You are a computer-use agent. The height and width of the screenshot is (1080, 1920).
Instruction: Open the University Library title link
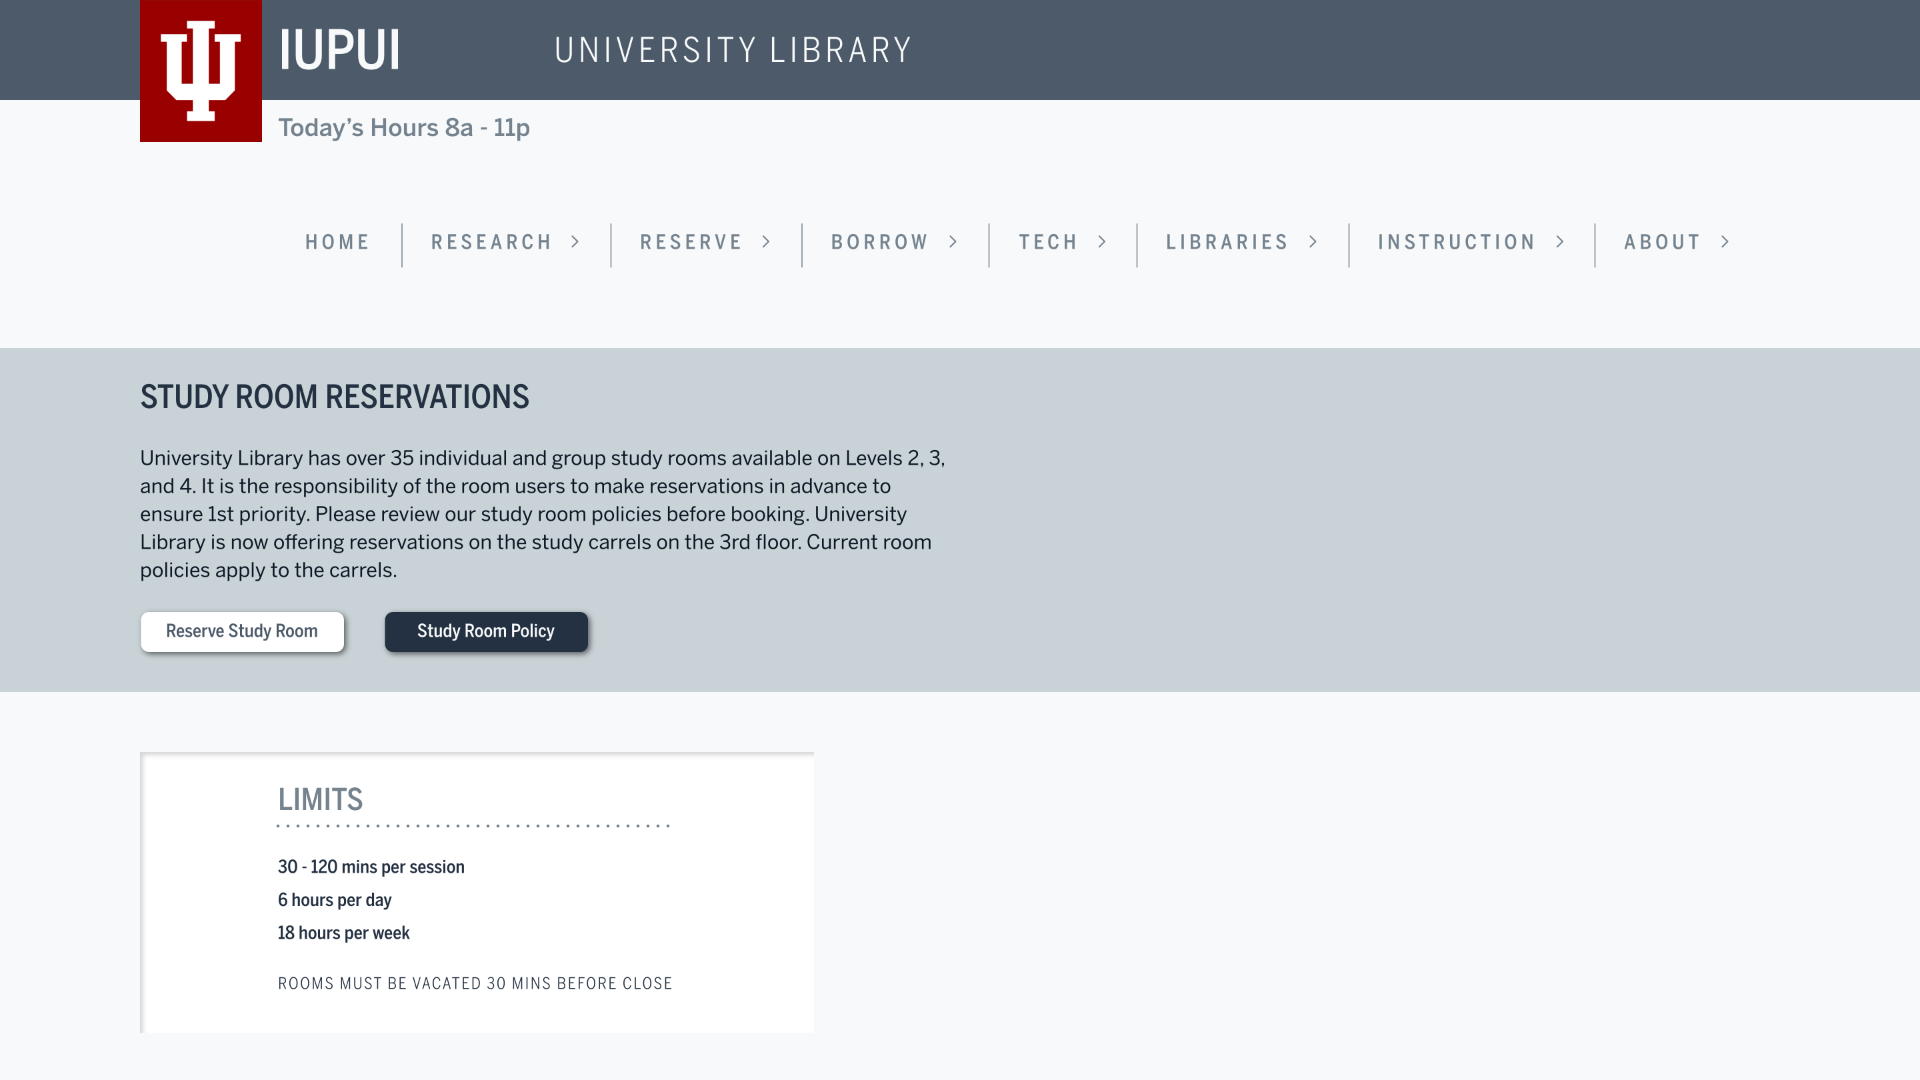[733, 50]
